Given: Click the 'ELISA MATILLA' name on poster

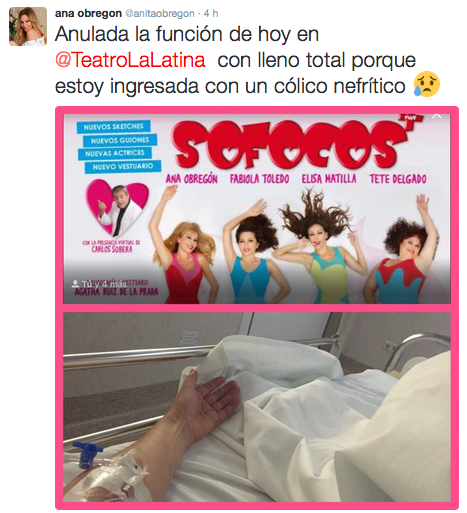Looking at the screenshot, I should coord(329,179).
